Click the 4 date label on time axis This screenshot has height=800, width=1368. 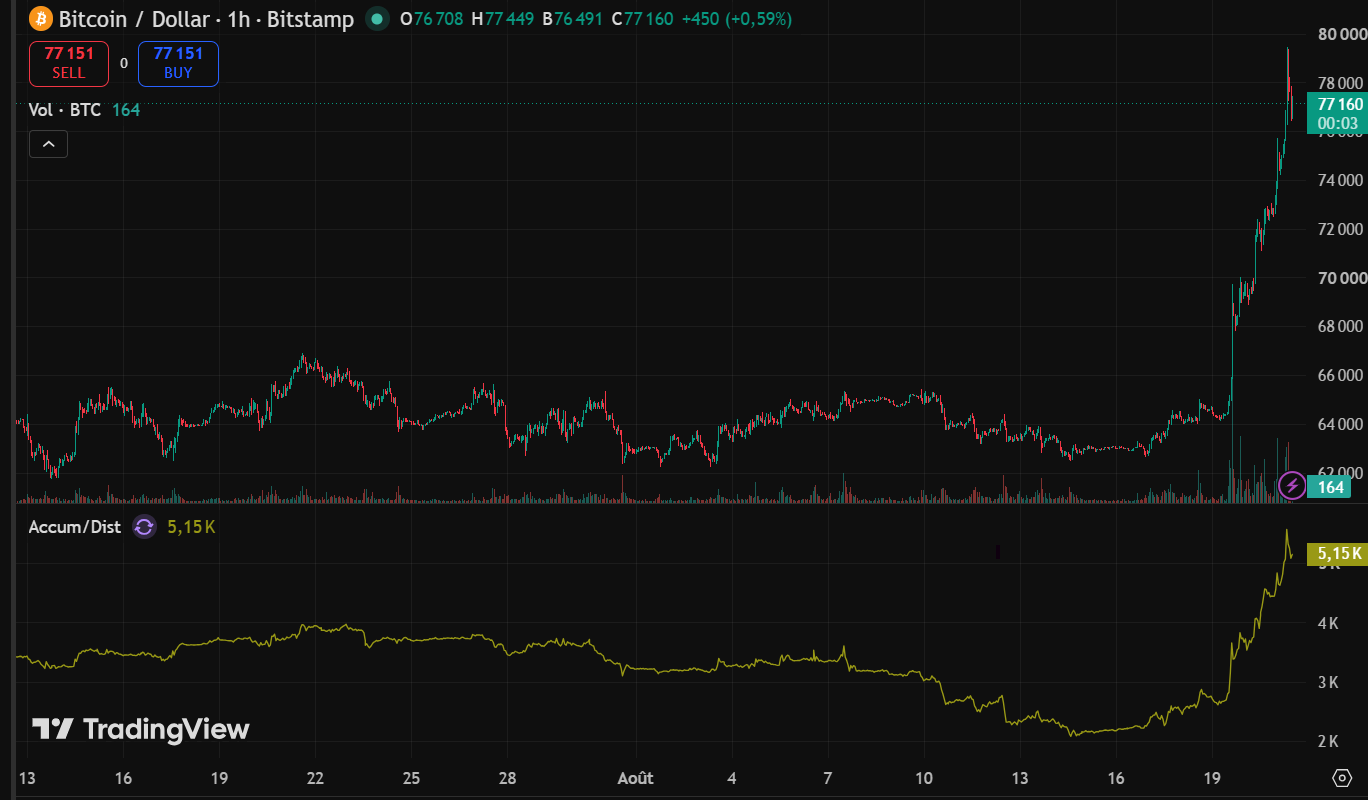(x=732, y=778)
